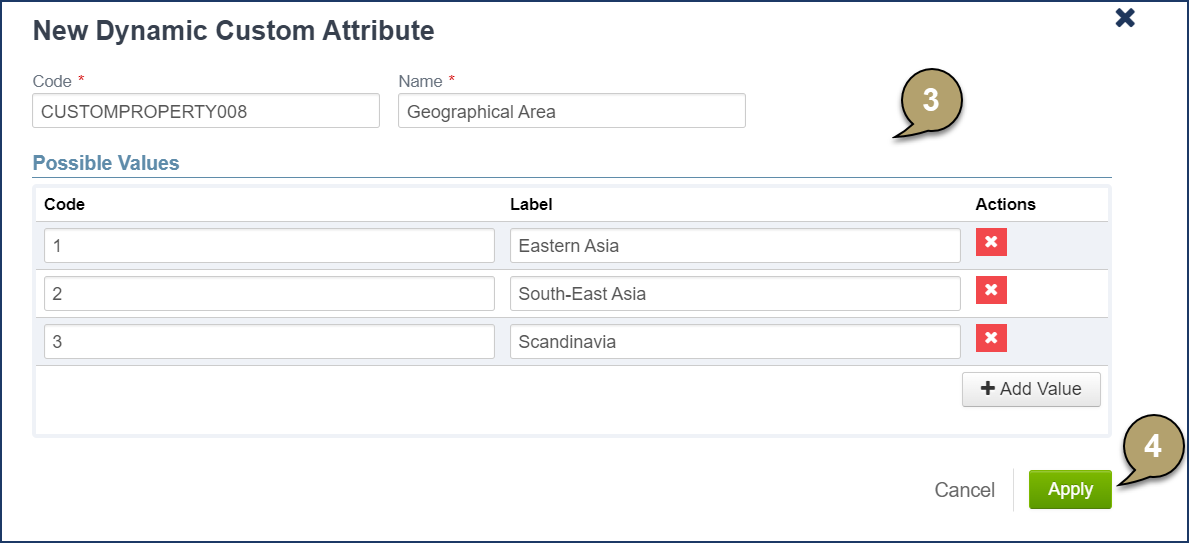
Task: Delete the Eastern Asia value row
Action: (991, 243)
